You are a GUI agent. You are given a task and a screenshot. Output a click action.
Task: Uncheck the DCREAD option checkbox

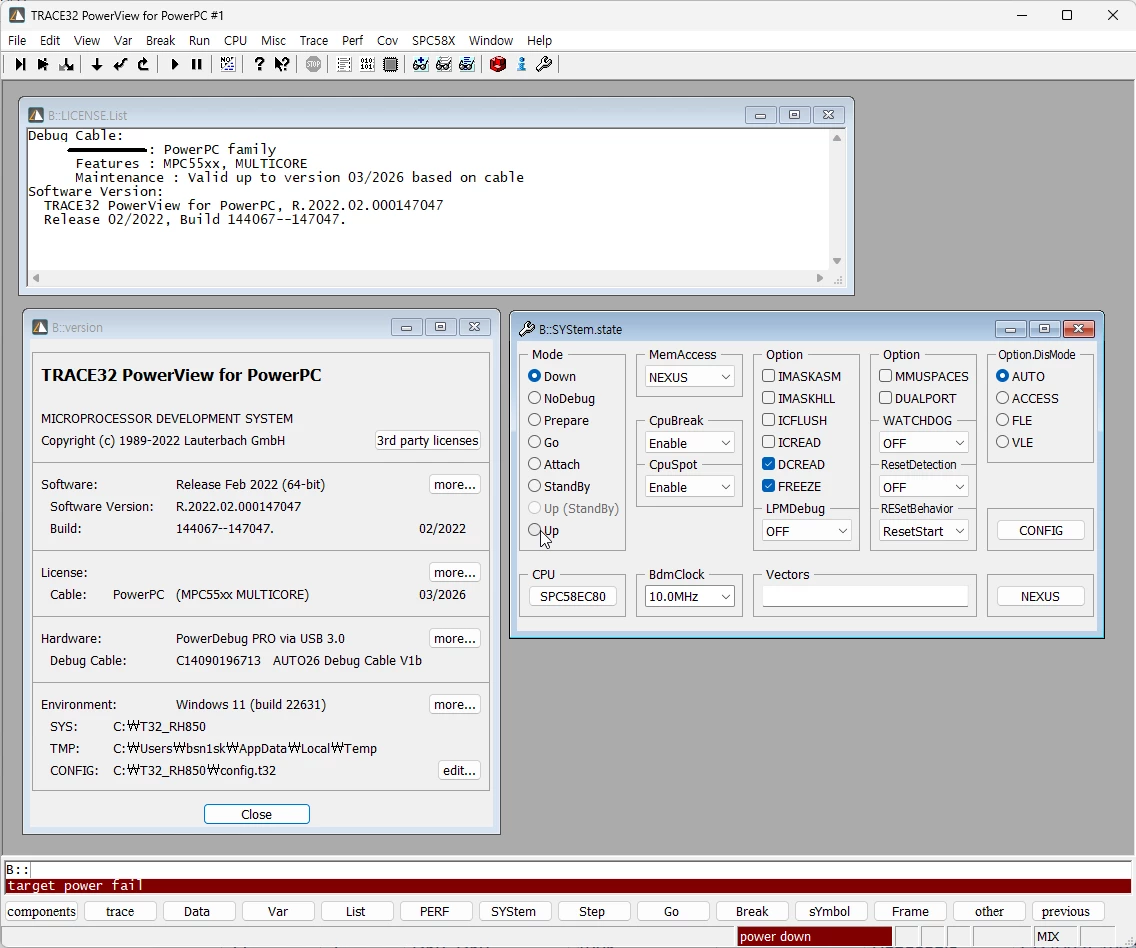click(769, 464)
